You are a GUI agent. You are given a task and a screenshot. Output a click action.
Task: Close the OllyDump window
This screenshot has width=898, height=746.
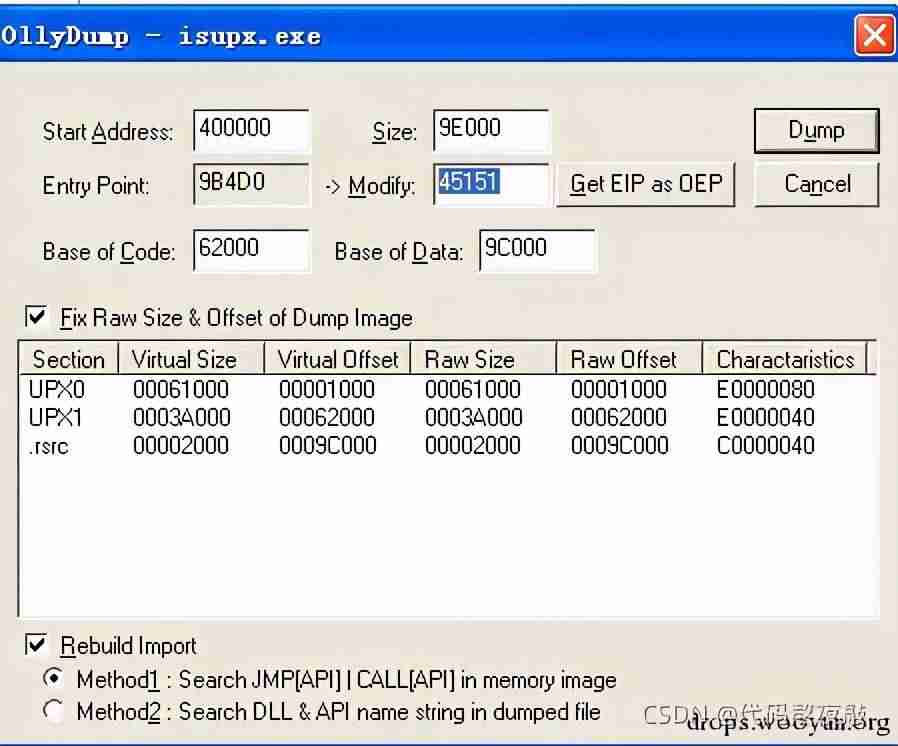(x=874, y=35)
